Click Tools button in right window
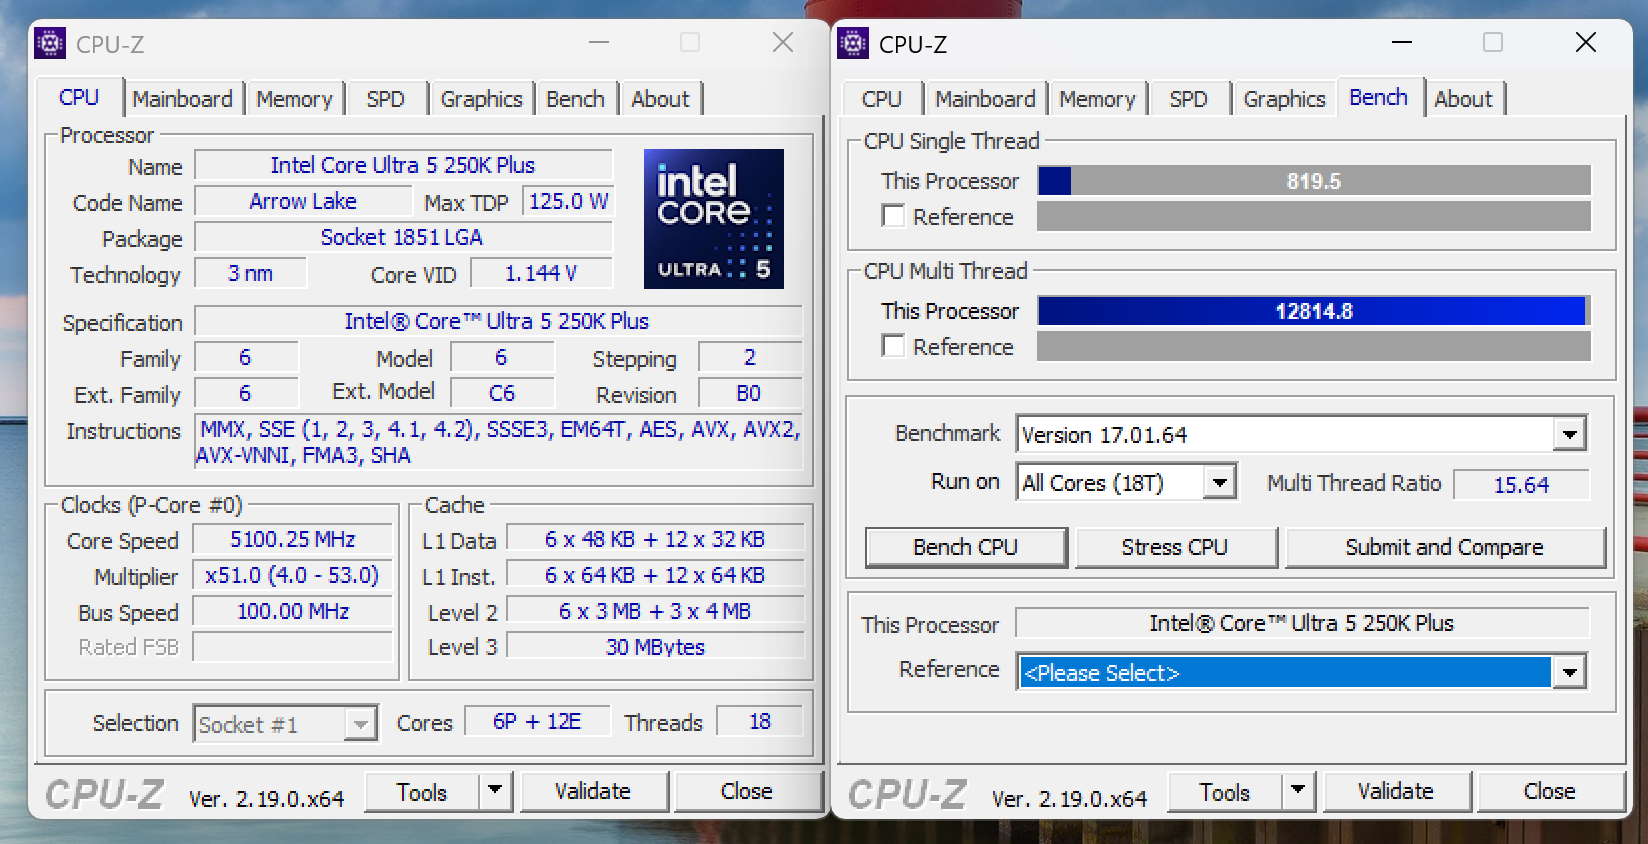Image resolution: width=1648 pixels, height=844 pixels. (x=1225, y=792)
